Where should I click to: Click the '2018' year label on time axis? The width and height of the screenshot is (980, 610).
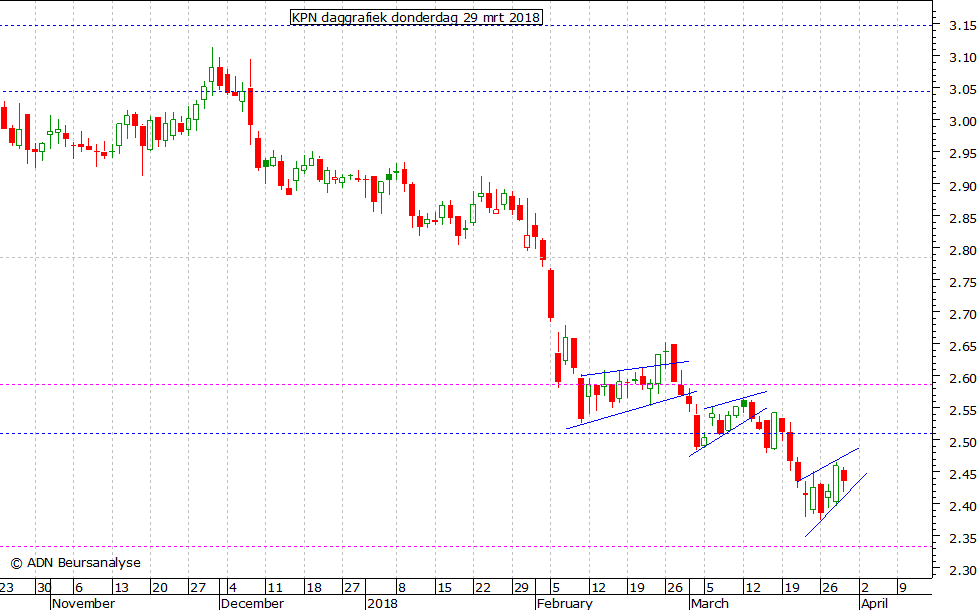382,603
